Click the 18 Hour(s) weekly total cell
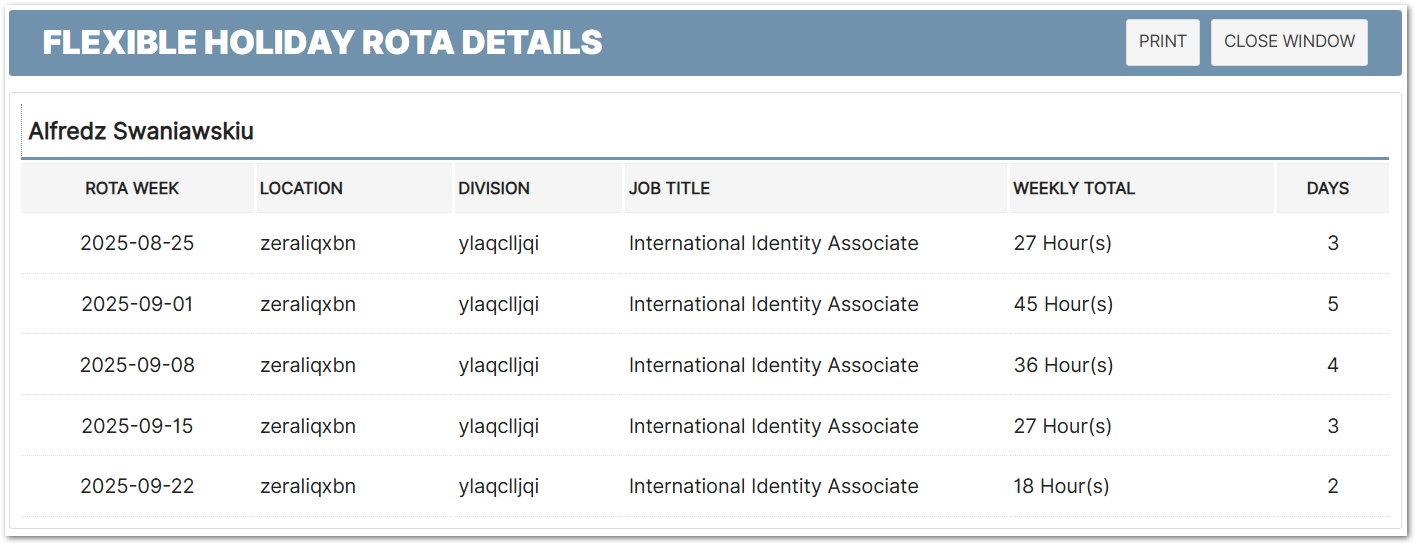Screen dimensions: 1418x545 (1061, 487)
